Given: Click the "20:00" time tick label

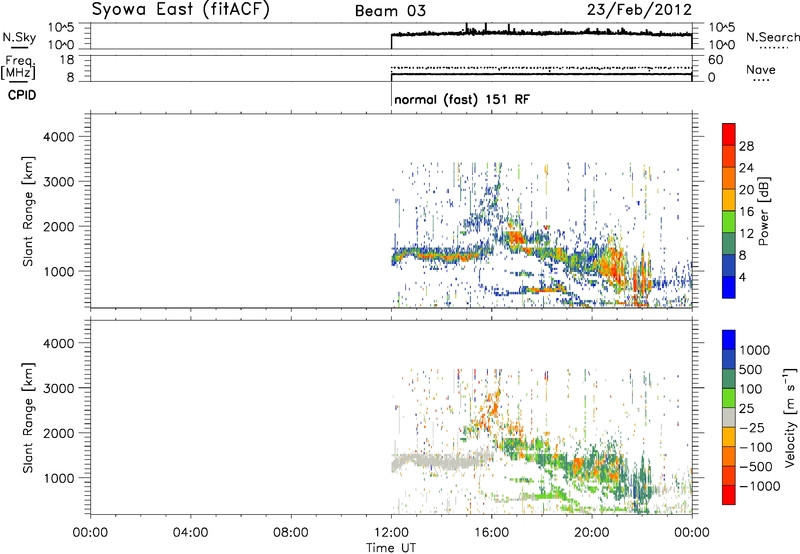Looking at the screenshot, I should point(592,533).
